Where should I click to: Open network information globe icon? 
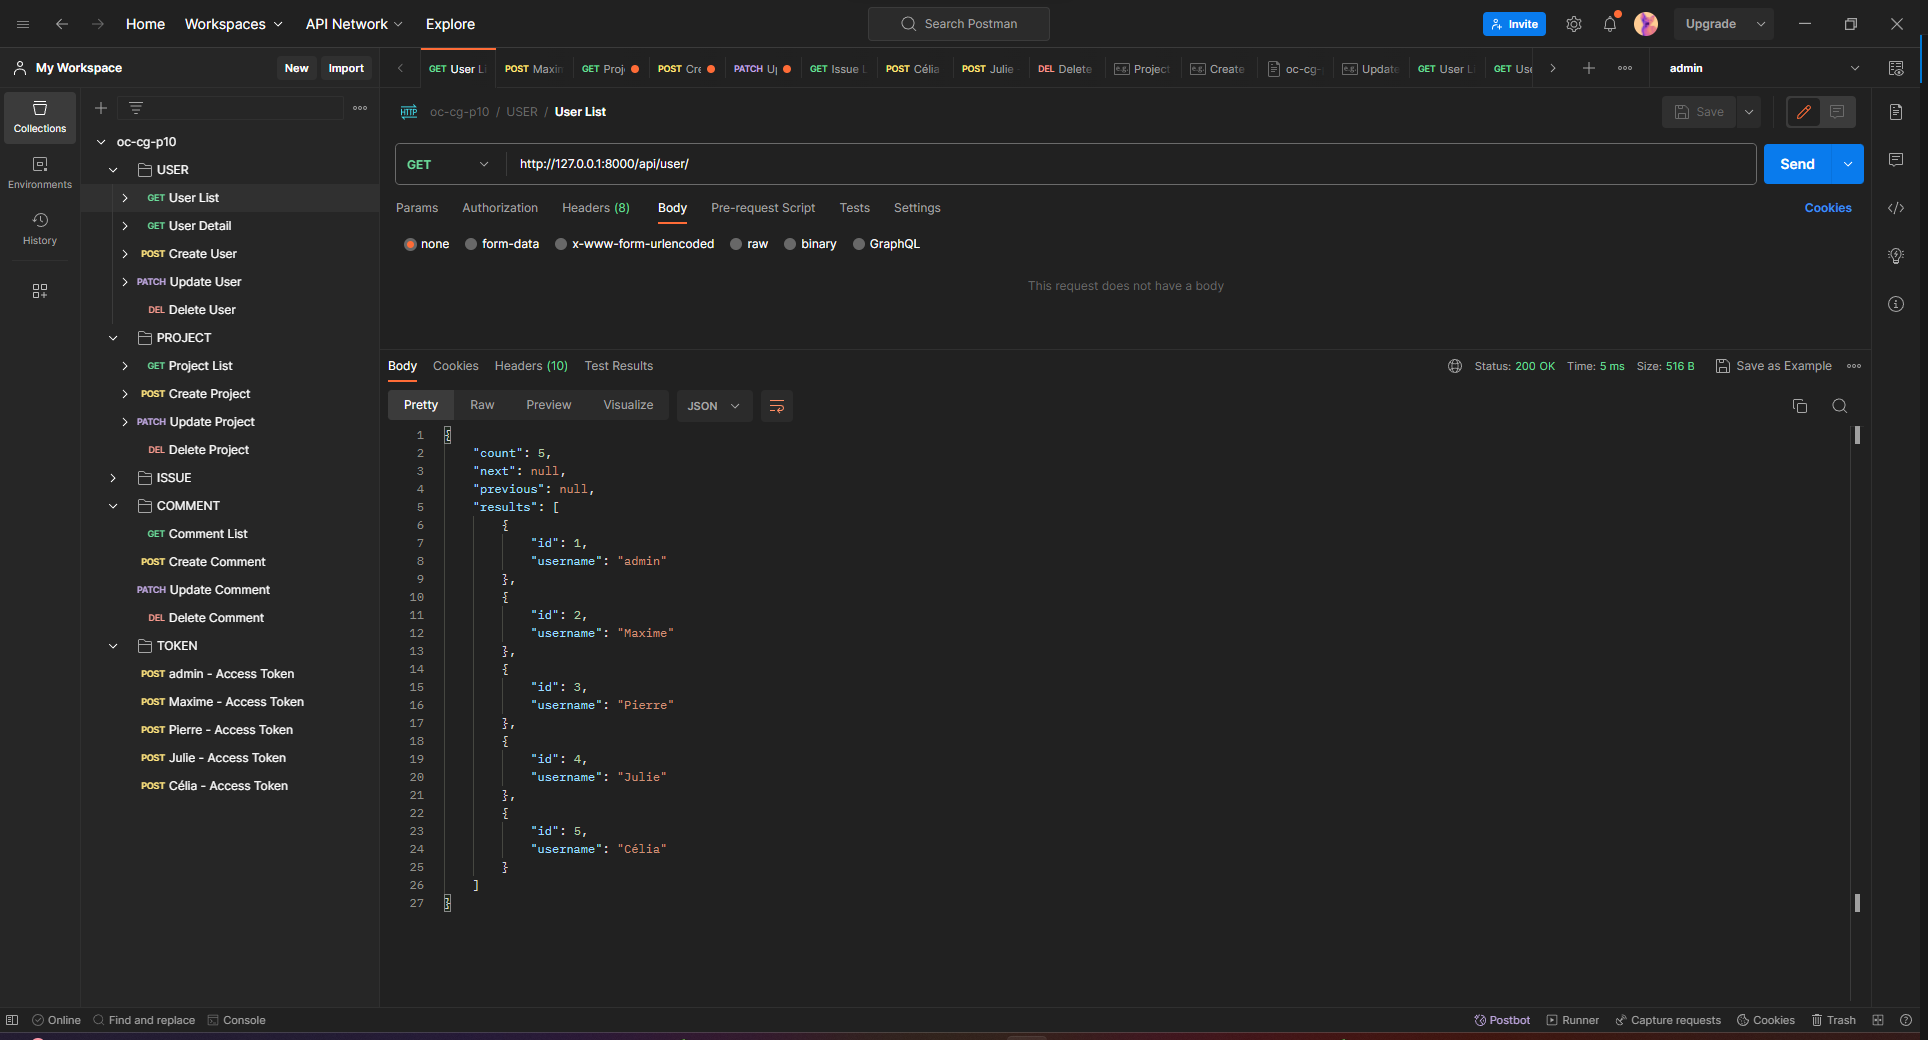point(1455,366)
